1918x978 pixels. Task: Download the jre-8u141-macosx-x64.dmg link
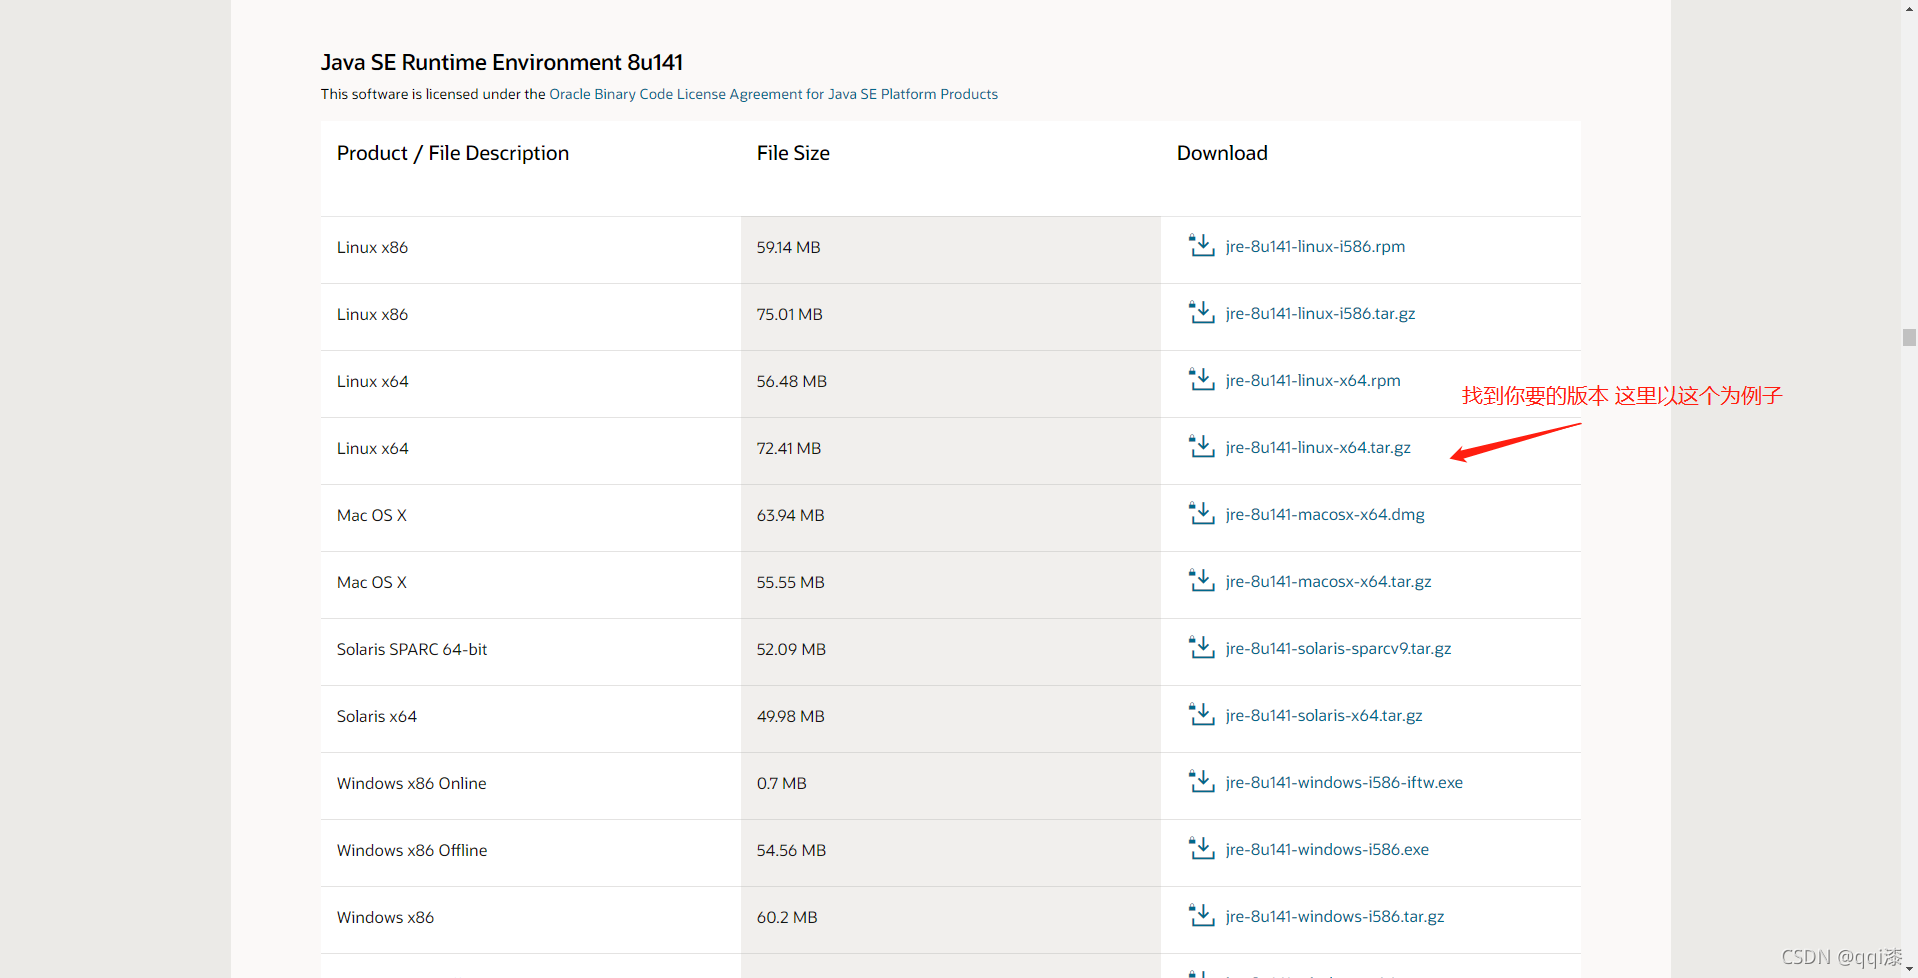[x=1325, y=515]
